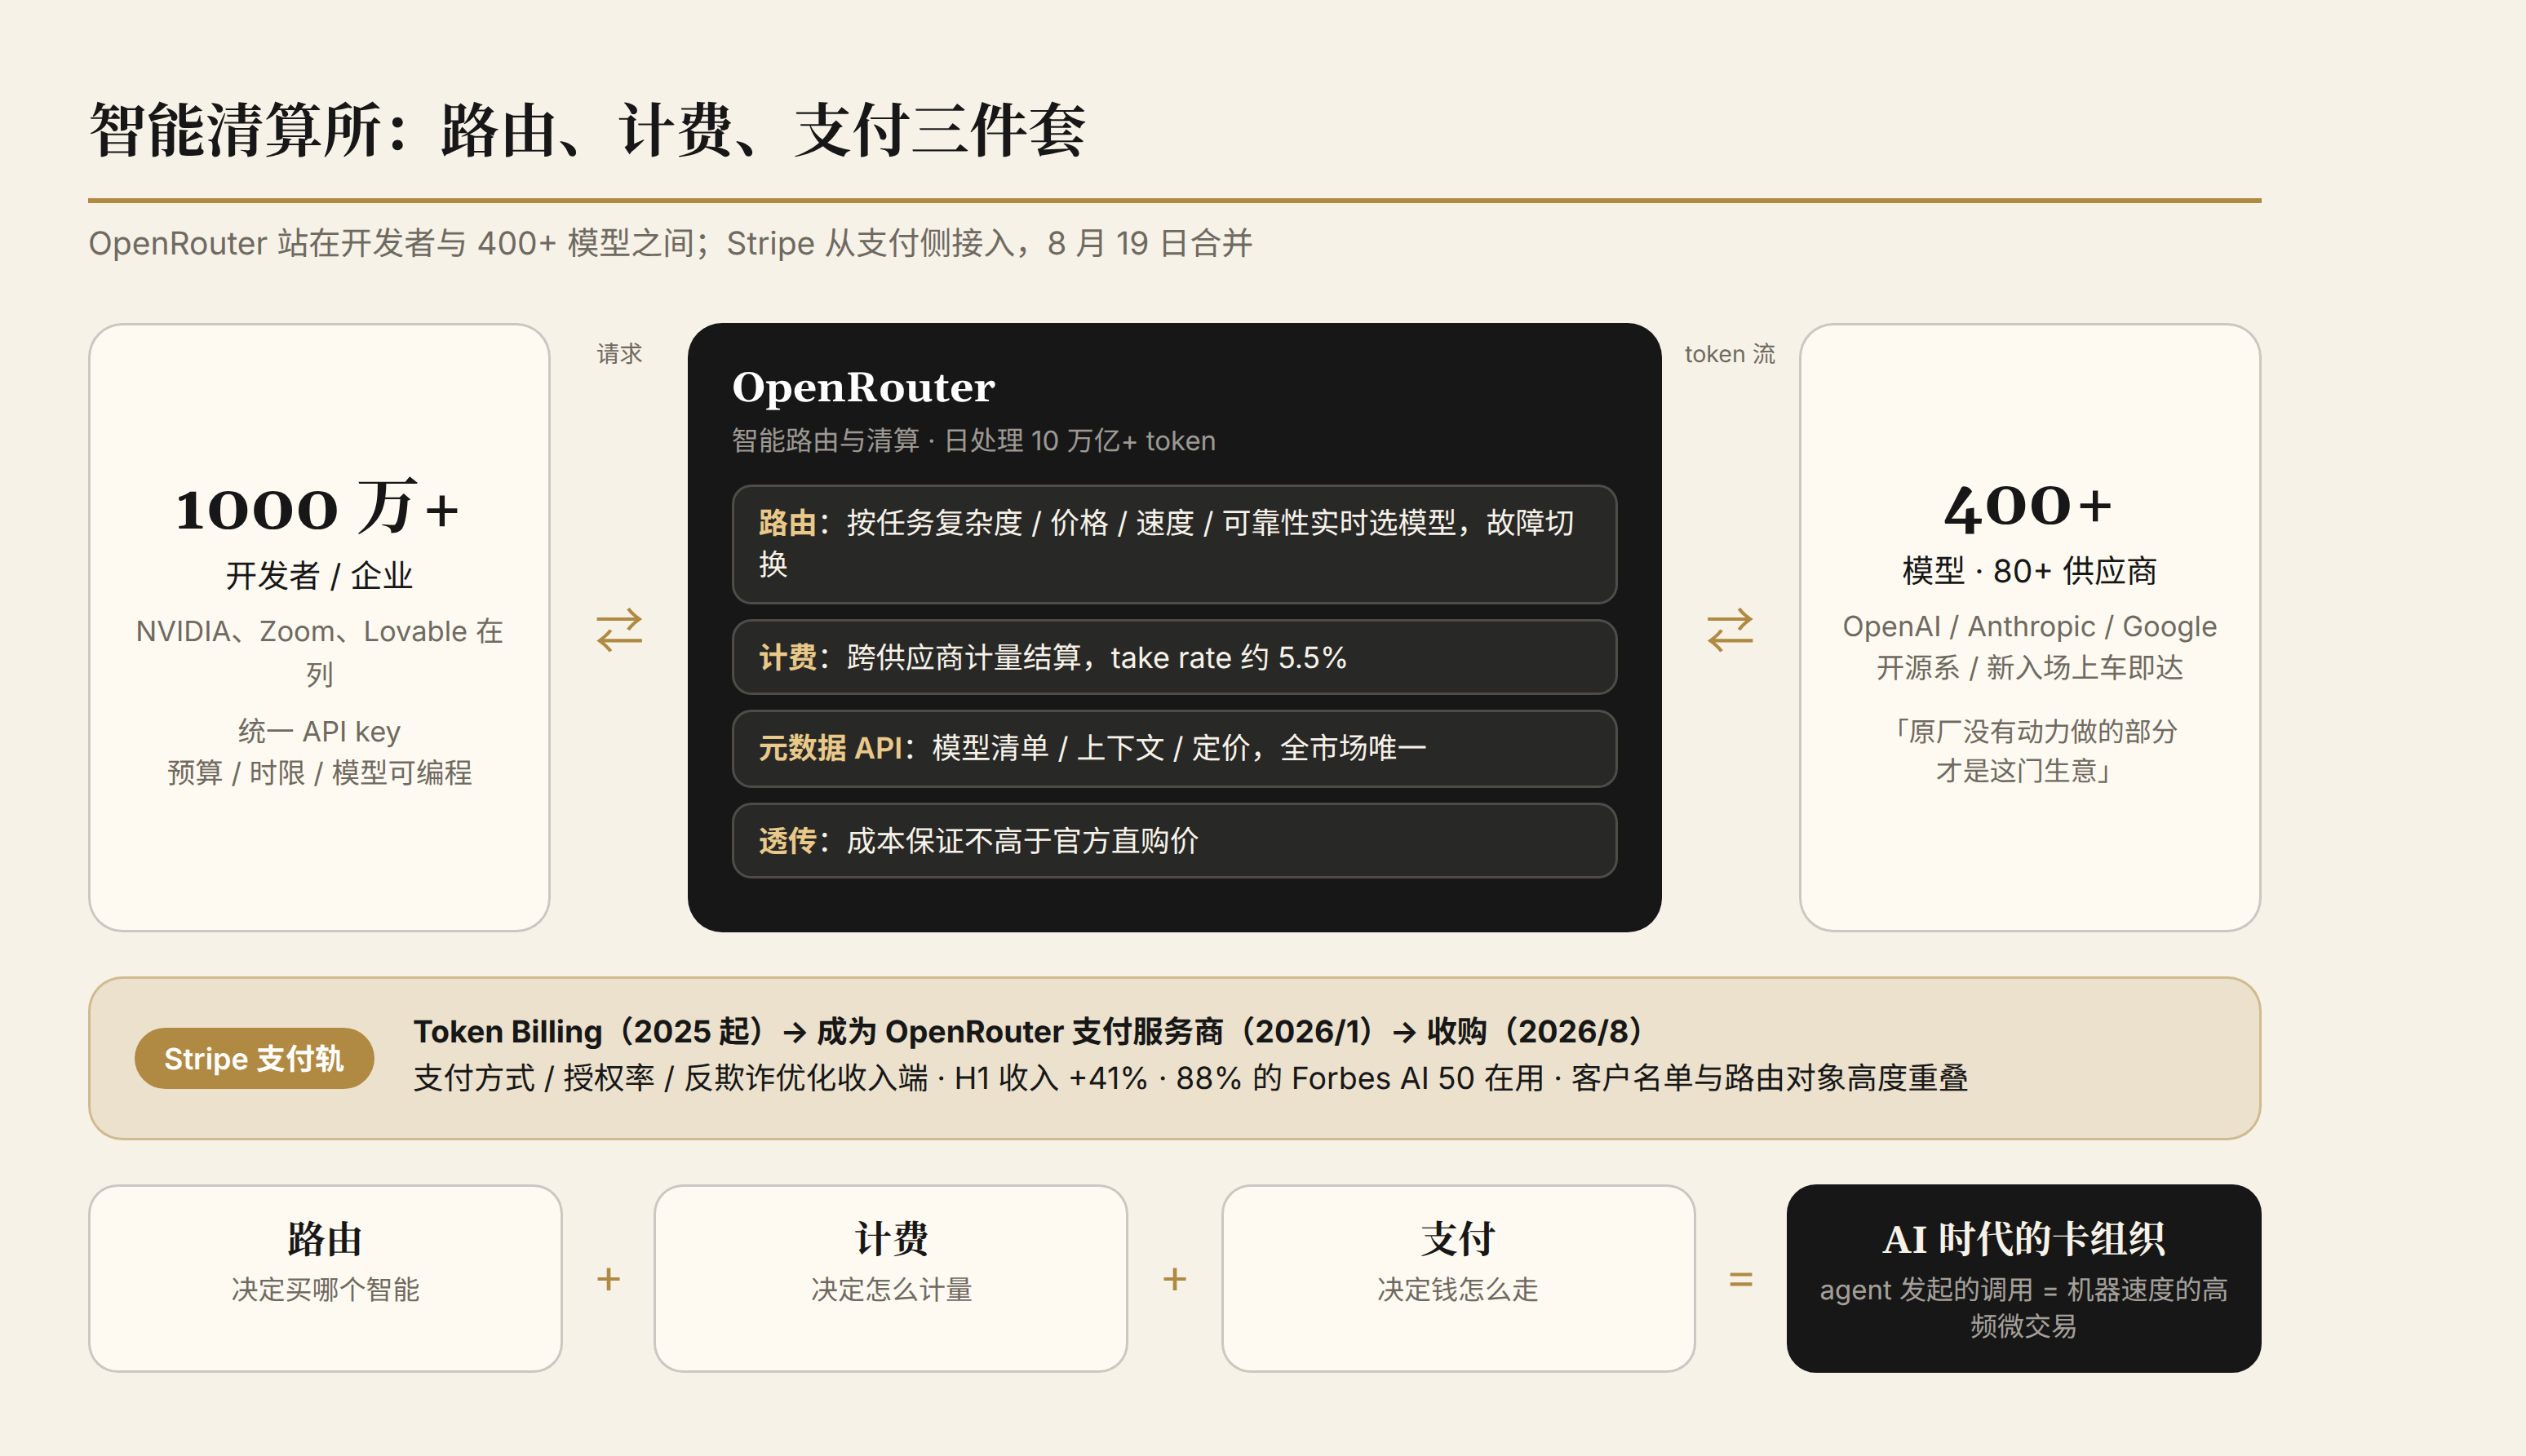Click the 统一 API key text
Screen dimensions: 2526x1456
319,731
